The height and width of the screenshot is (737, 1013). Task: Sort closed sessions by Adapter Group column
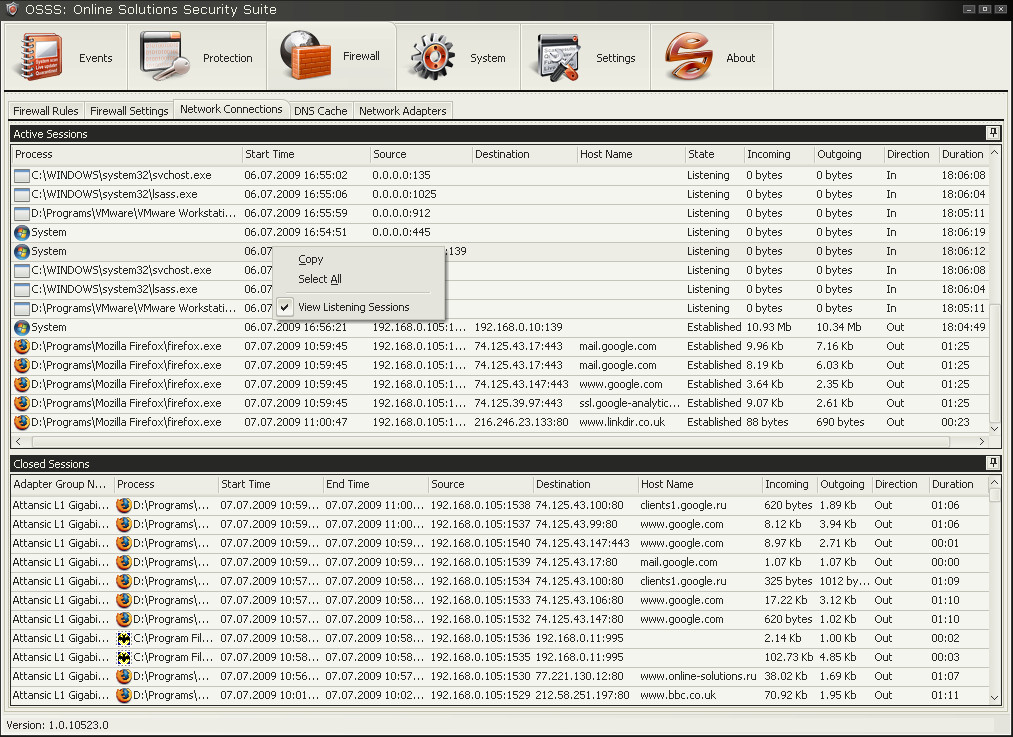(62, 484)
